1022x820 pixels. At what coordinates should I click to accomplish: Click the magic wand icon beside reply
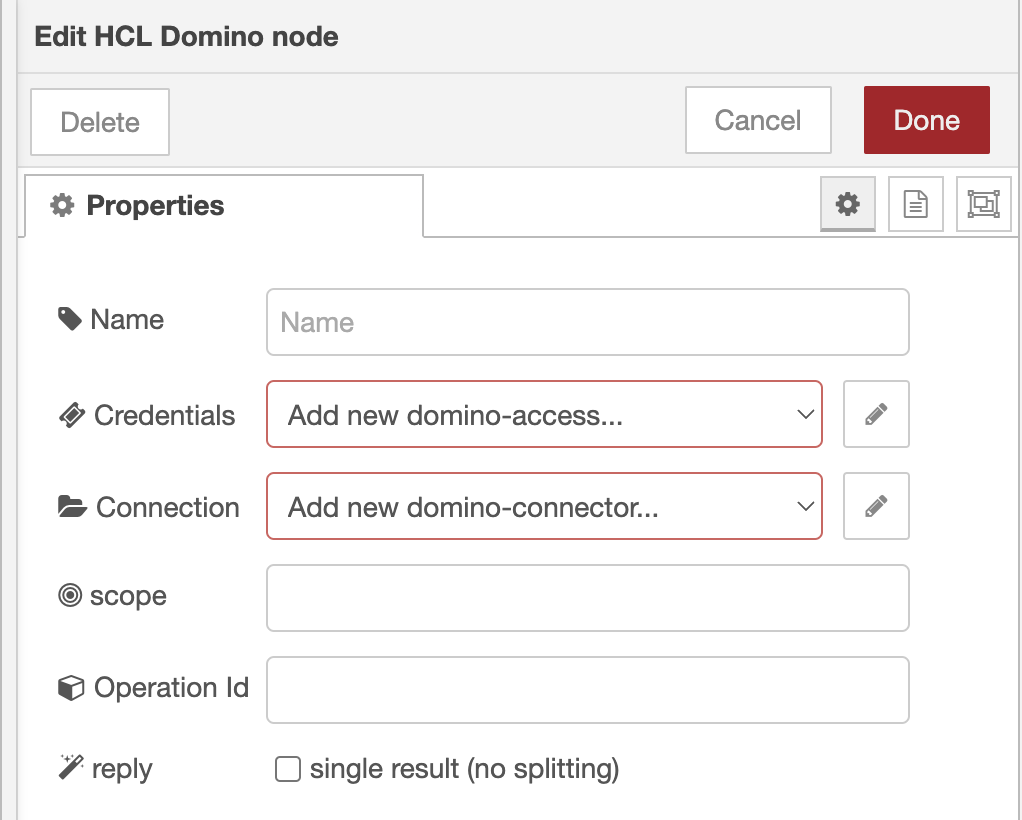coord(70,767)
